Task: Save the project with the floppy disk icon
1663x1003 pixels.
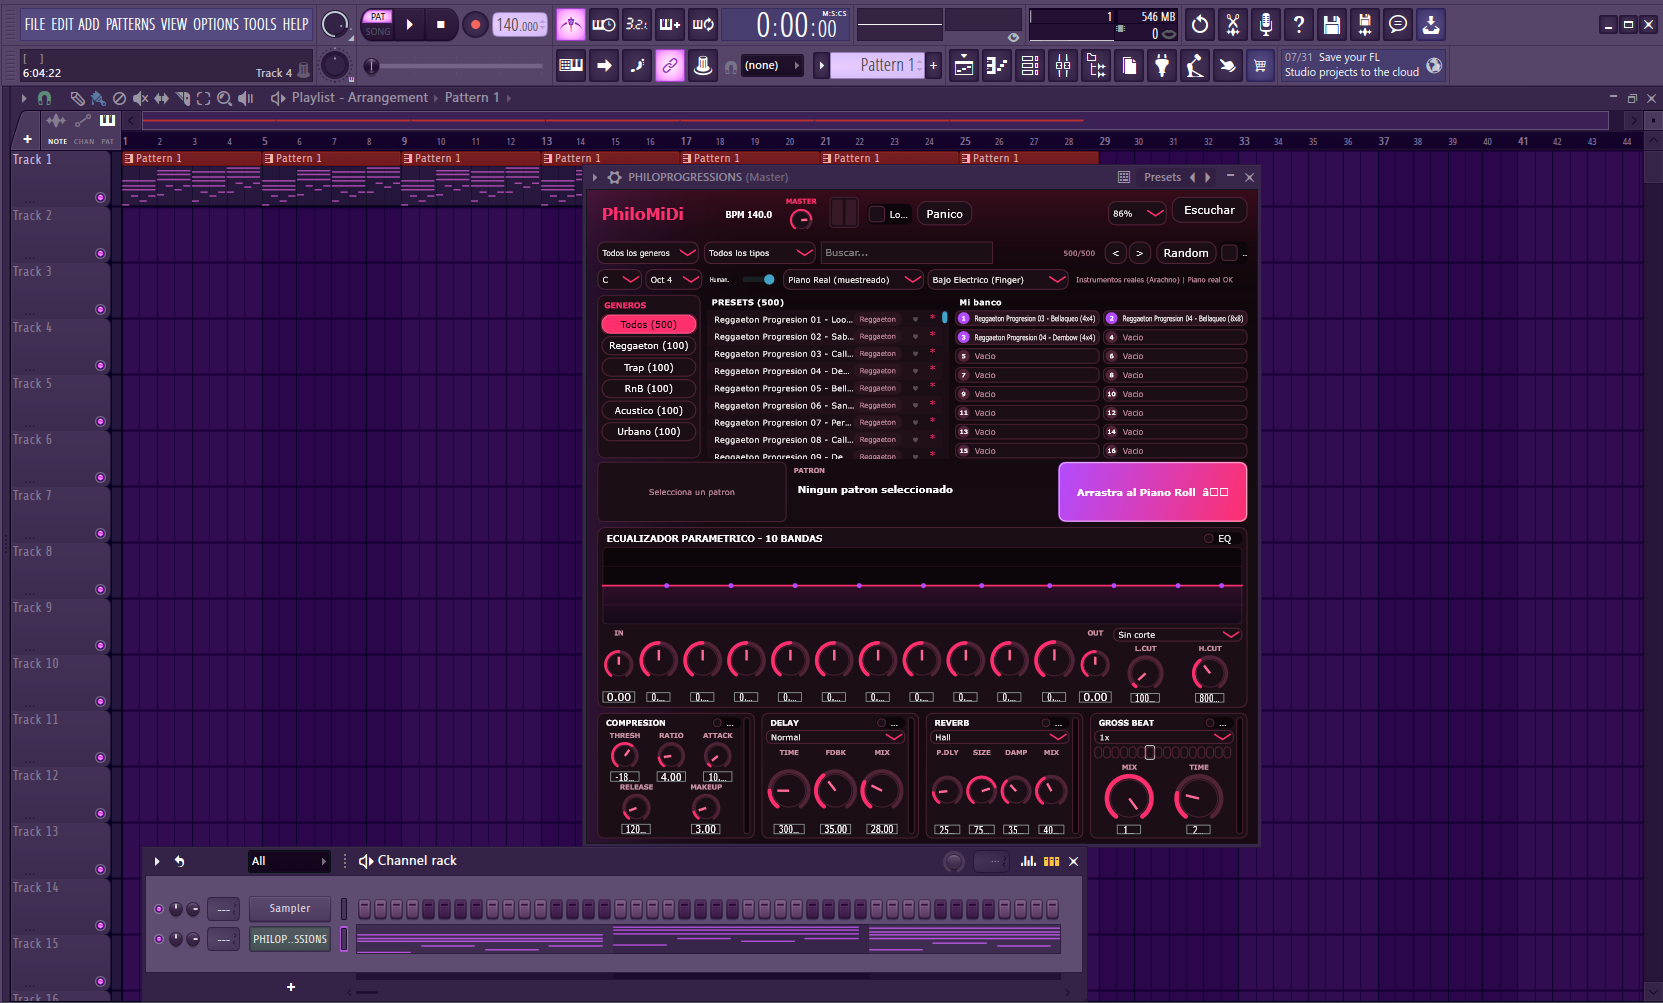Action: pyautogui.click(x=1332, y=24)
